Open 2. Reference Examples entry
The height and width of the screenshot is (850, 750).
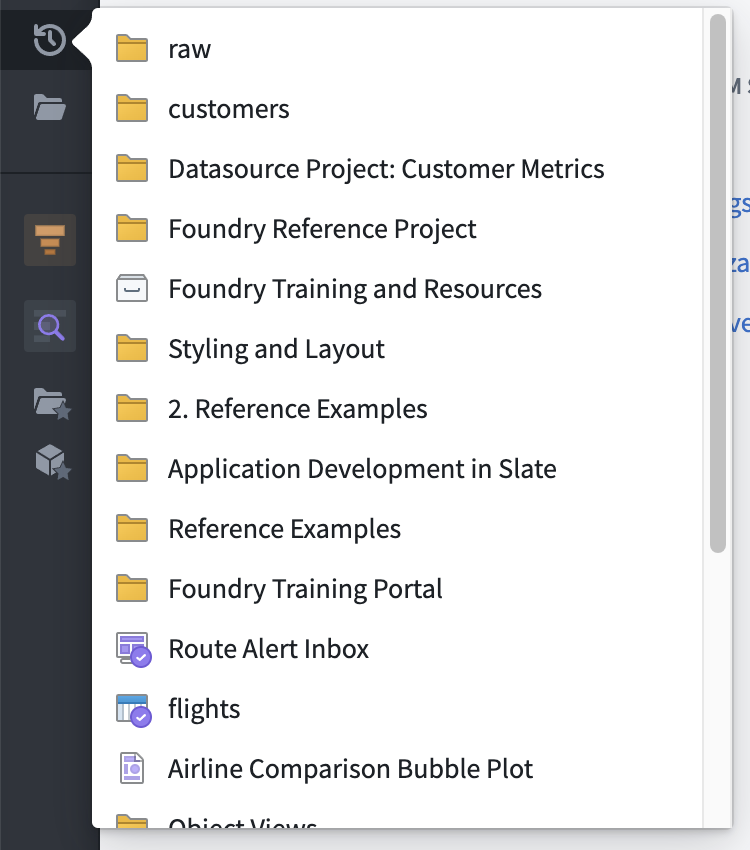298,409
